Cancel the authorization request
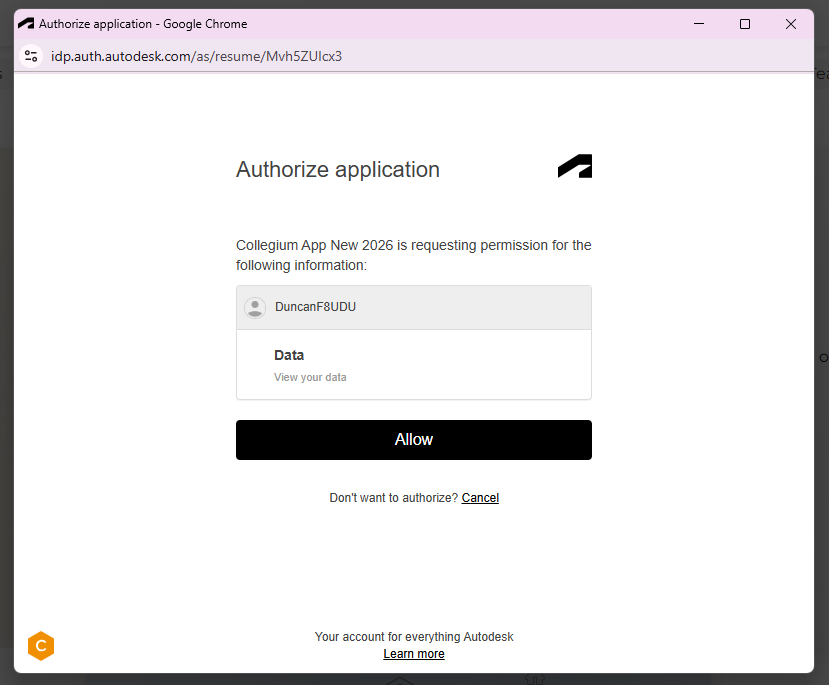Screen dimensions: 829x685 480,498
